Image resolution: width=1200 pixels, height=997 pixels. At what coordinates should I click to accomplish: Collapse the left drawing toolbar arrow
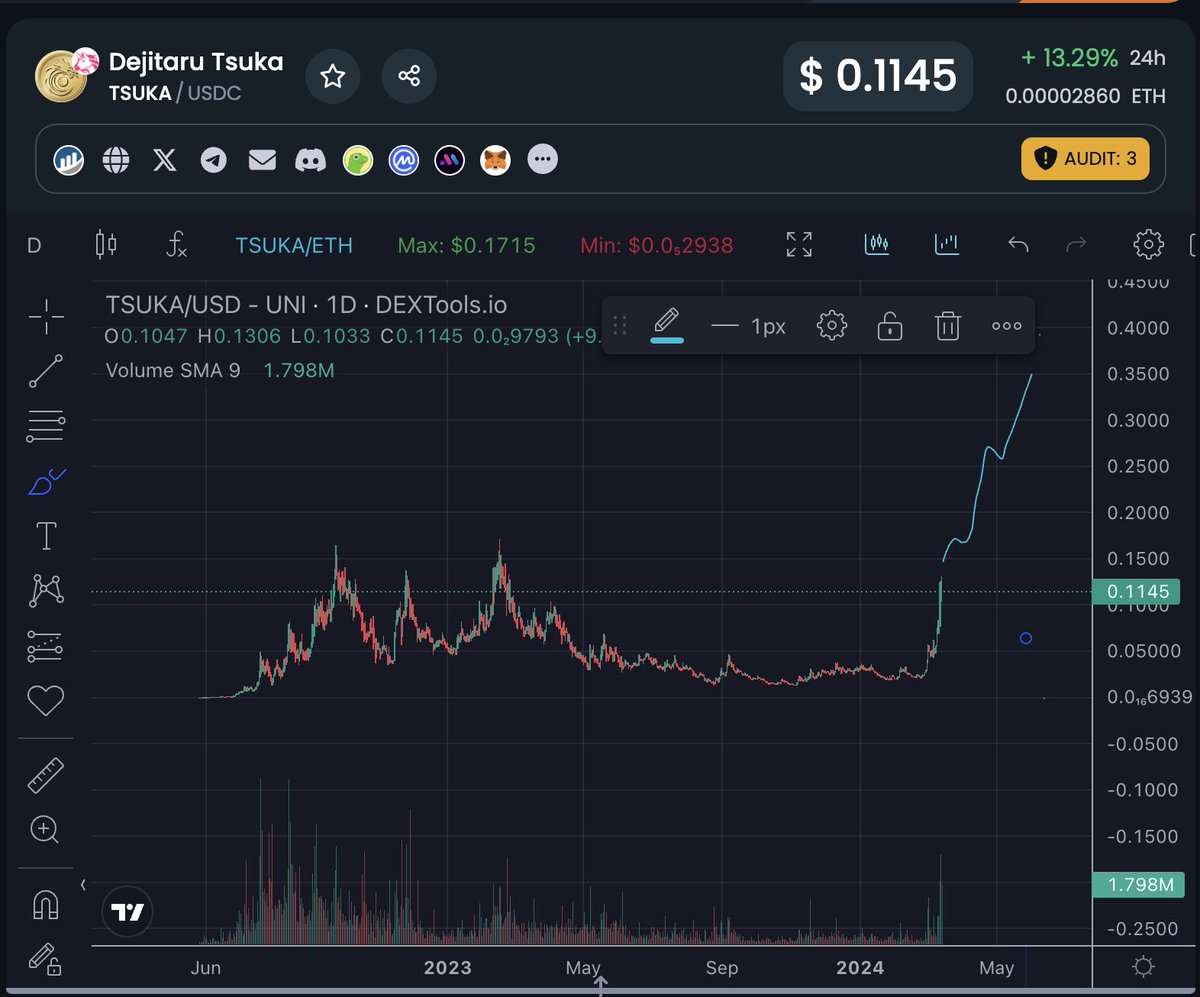tap(84, 884)
